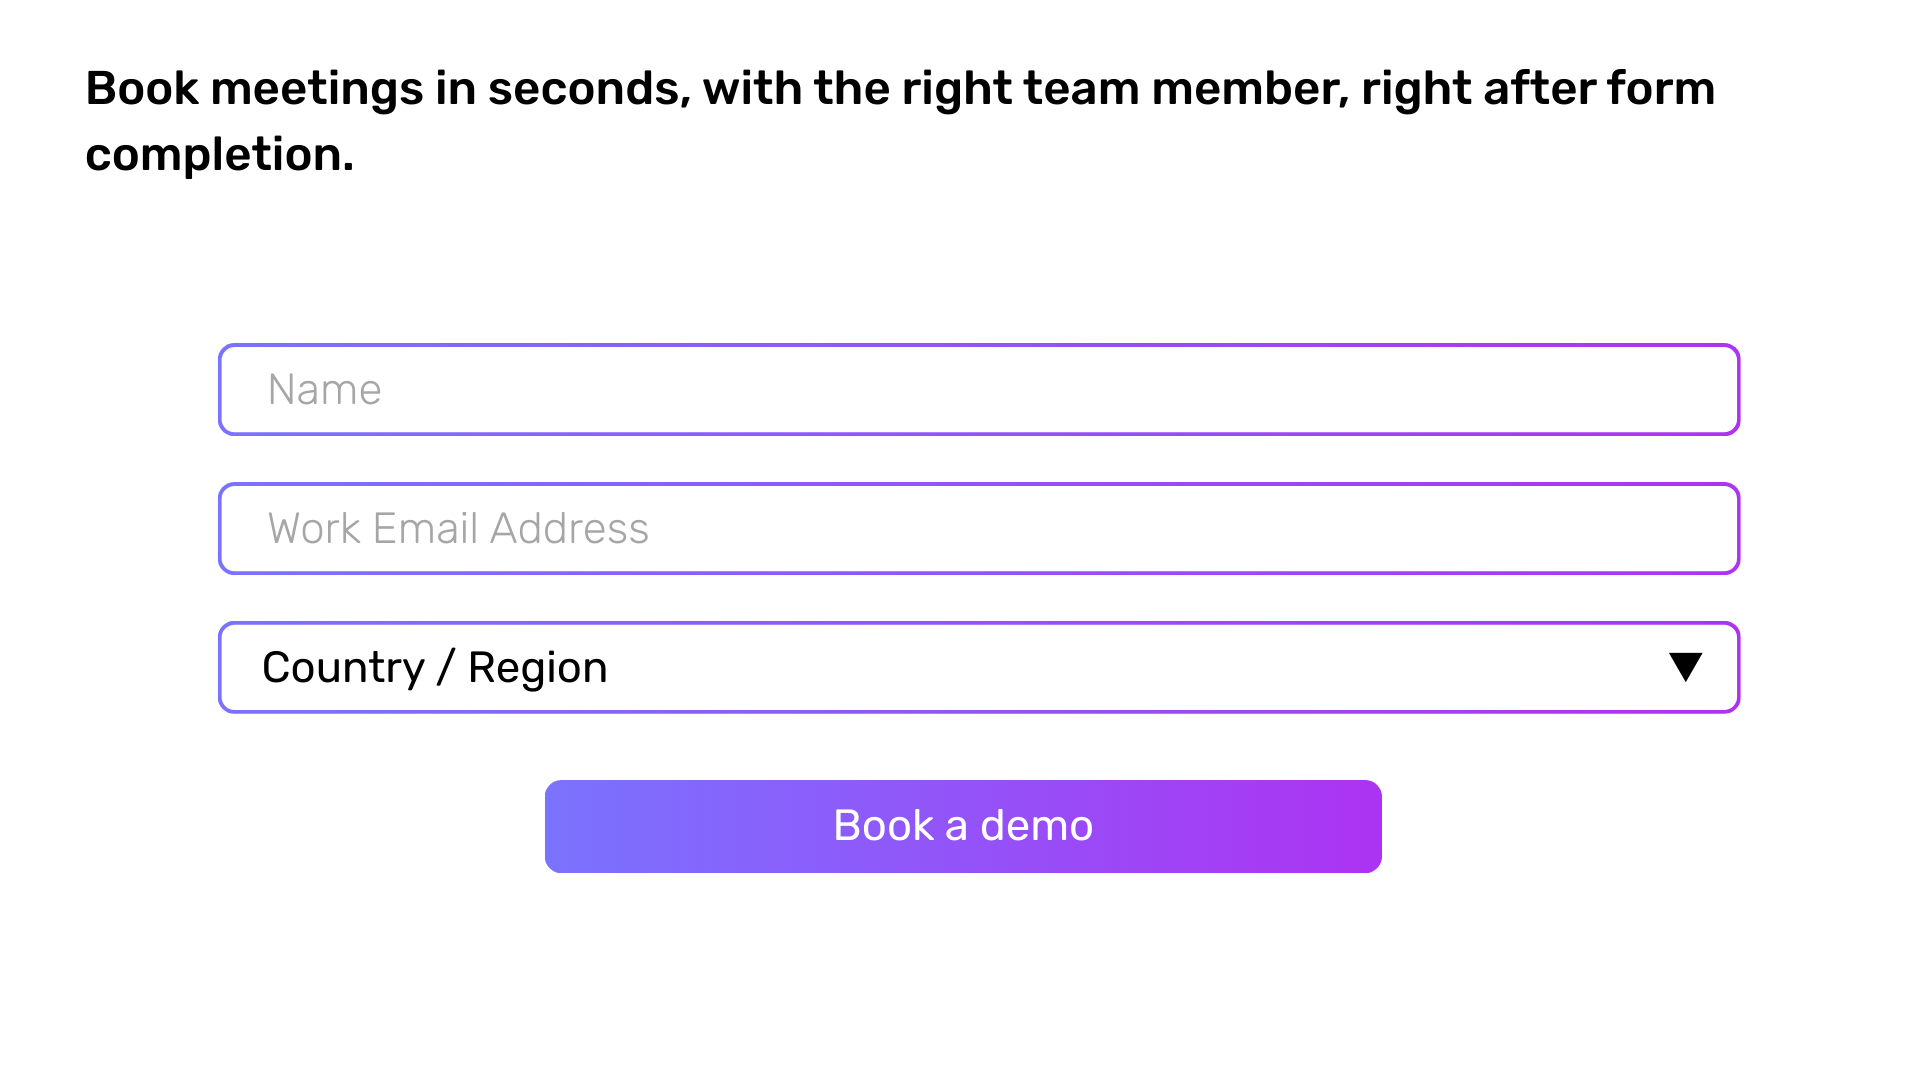Submit the form with Book a demo

click(x=963, y=826)
